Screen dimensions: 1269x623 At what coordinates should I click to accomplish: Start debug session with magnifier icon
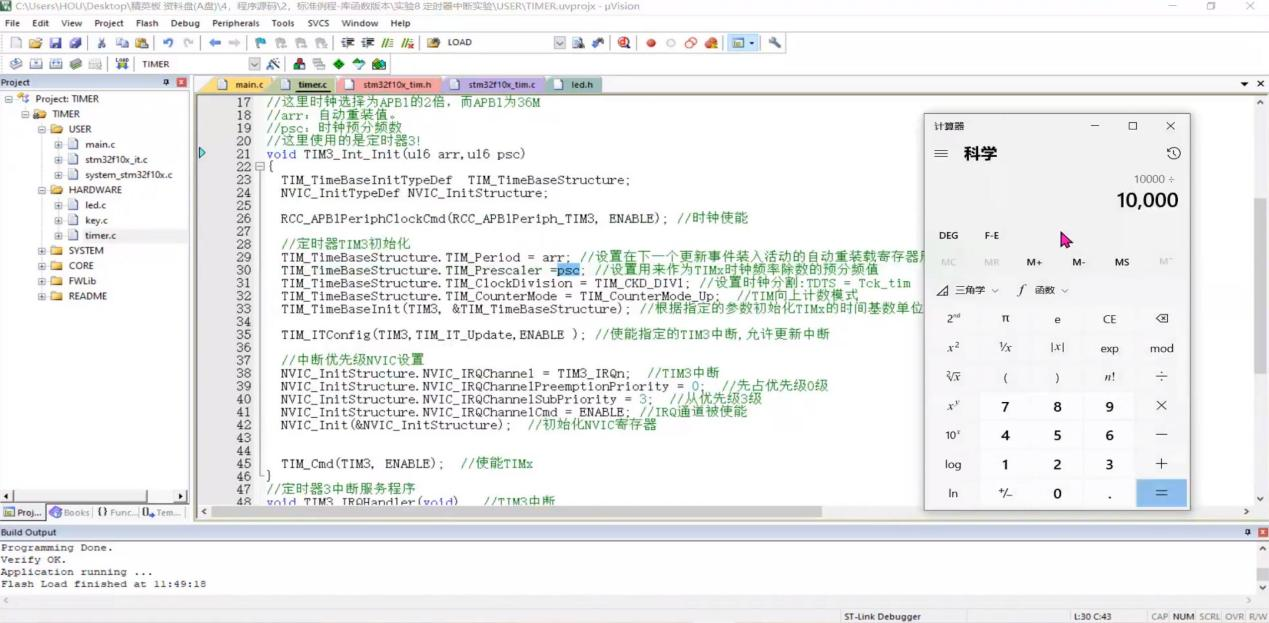click(x=624, y=43)
